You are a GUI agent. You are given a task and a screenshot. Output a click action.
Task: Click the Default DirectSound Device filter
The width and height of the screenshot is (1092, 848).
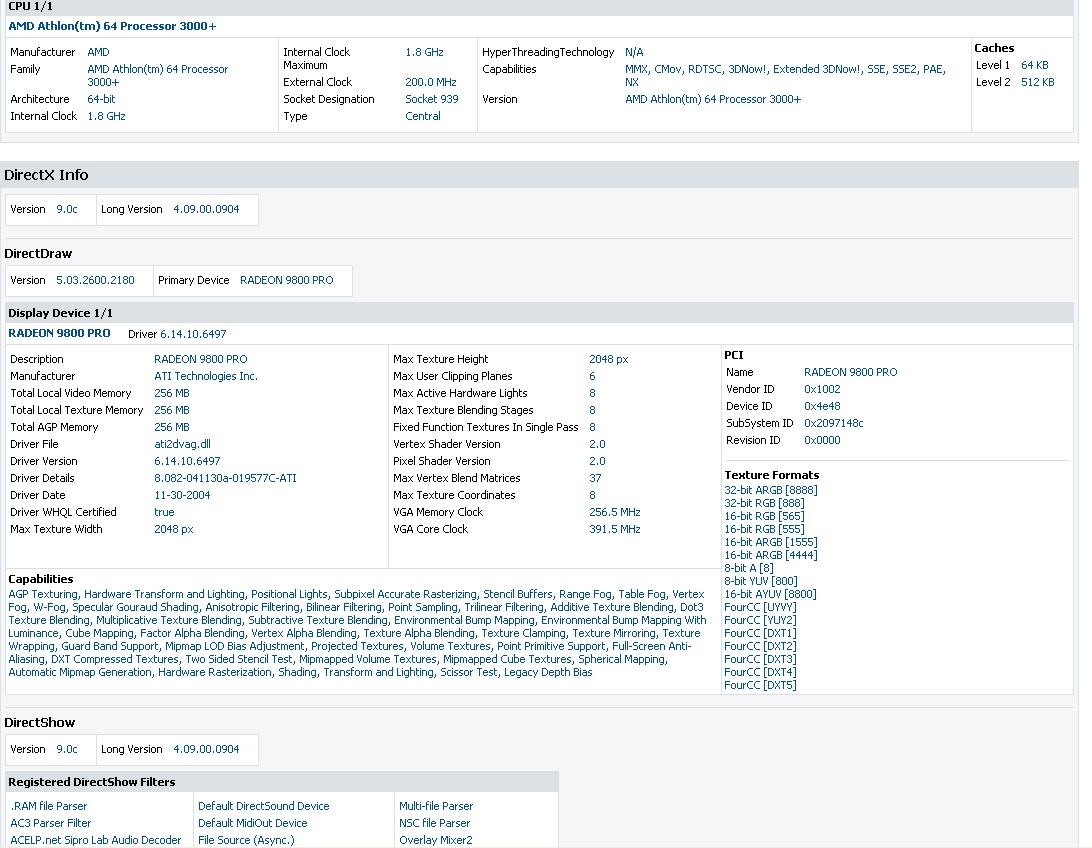tap(263, 806)
